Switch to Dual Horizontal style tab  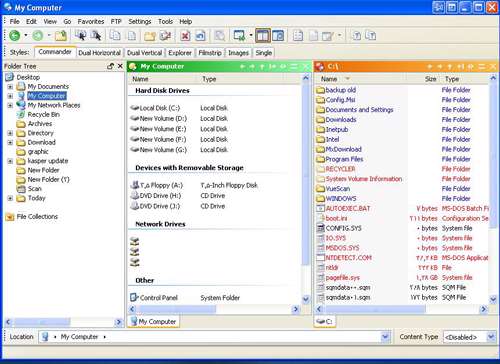(99, 53)
